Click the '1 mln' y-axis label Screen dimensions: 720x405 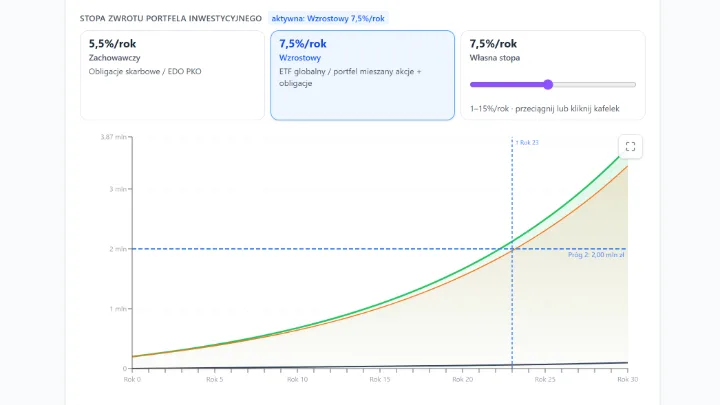click(118, 309)
